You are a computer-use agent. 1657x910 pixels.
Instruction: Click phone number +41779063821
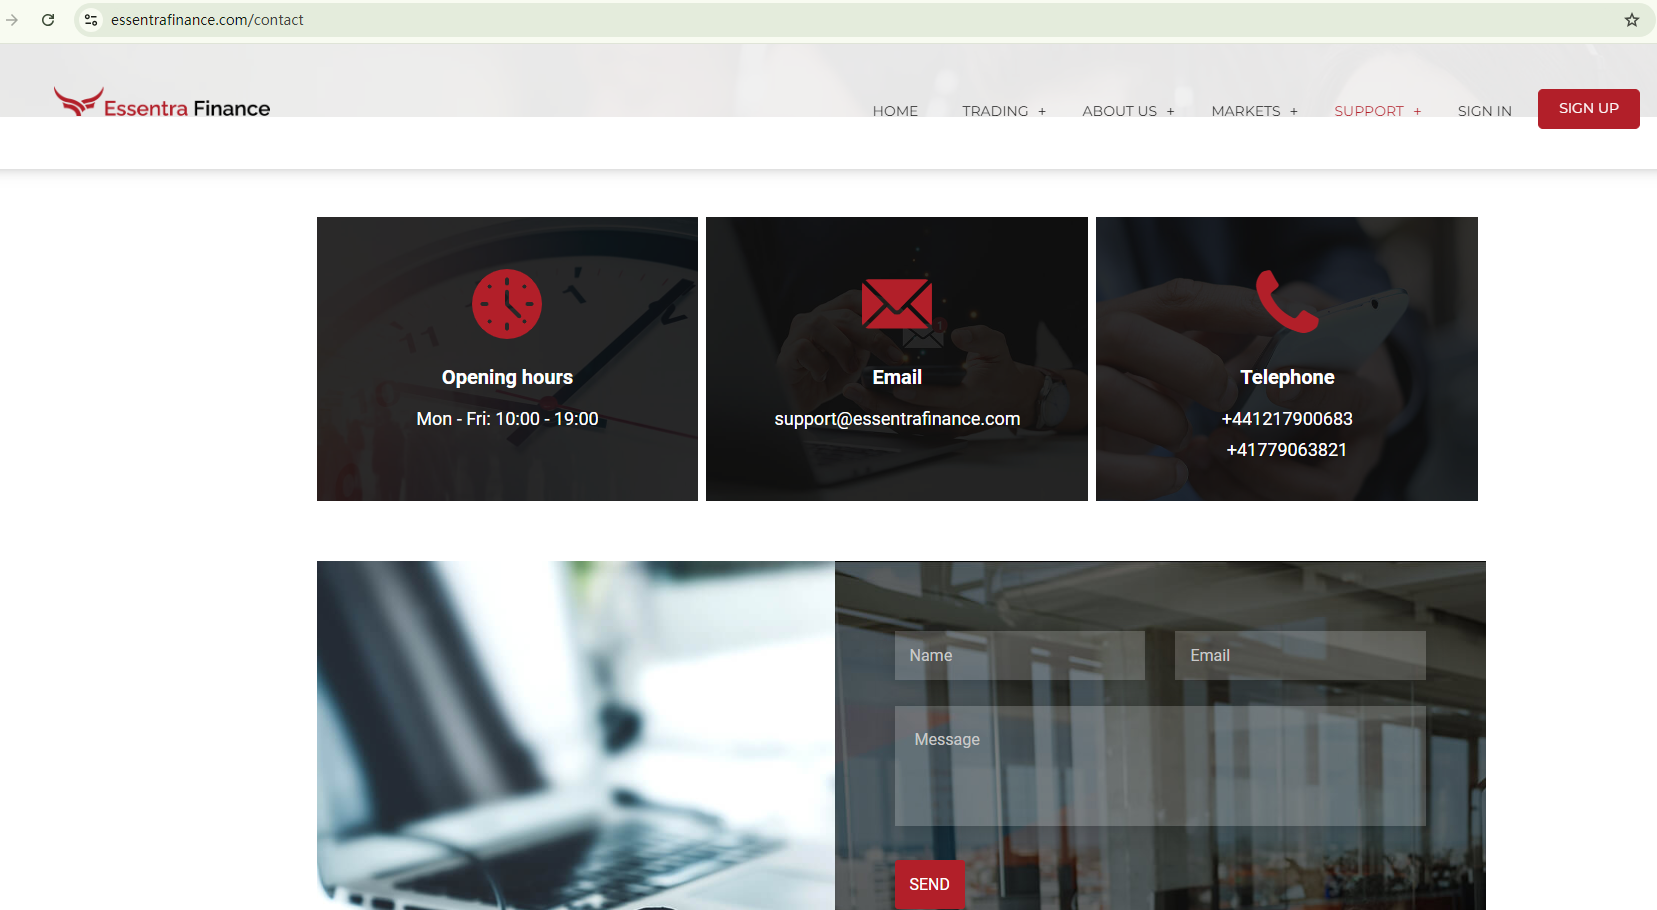(x=1287, y=450)
